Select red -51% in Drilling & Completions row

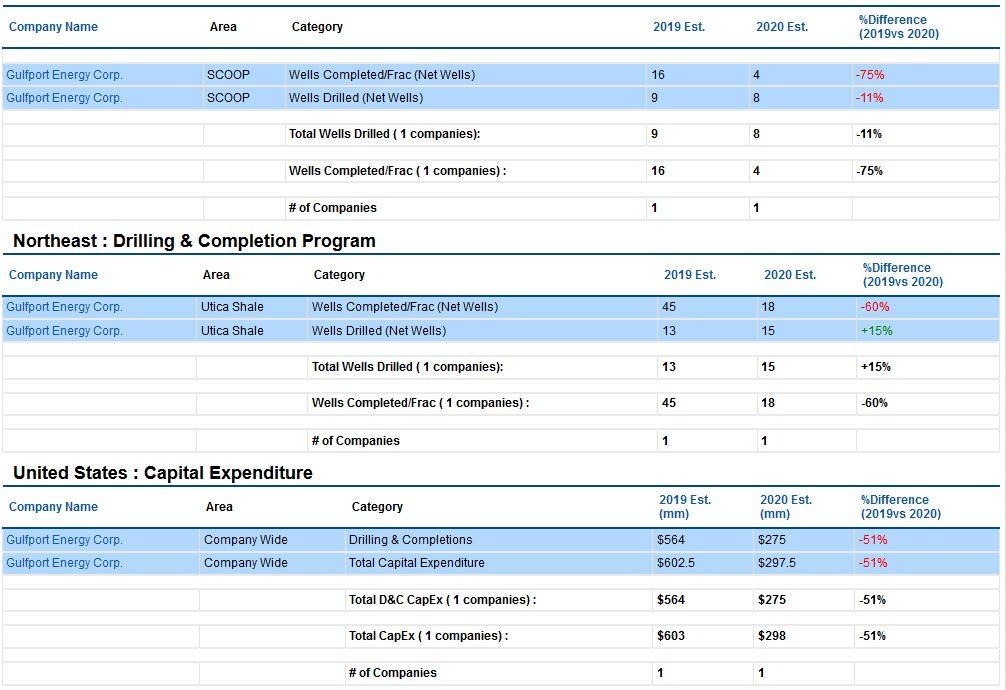click(x=873, y=540)
